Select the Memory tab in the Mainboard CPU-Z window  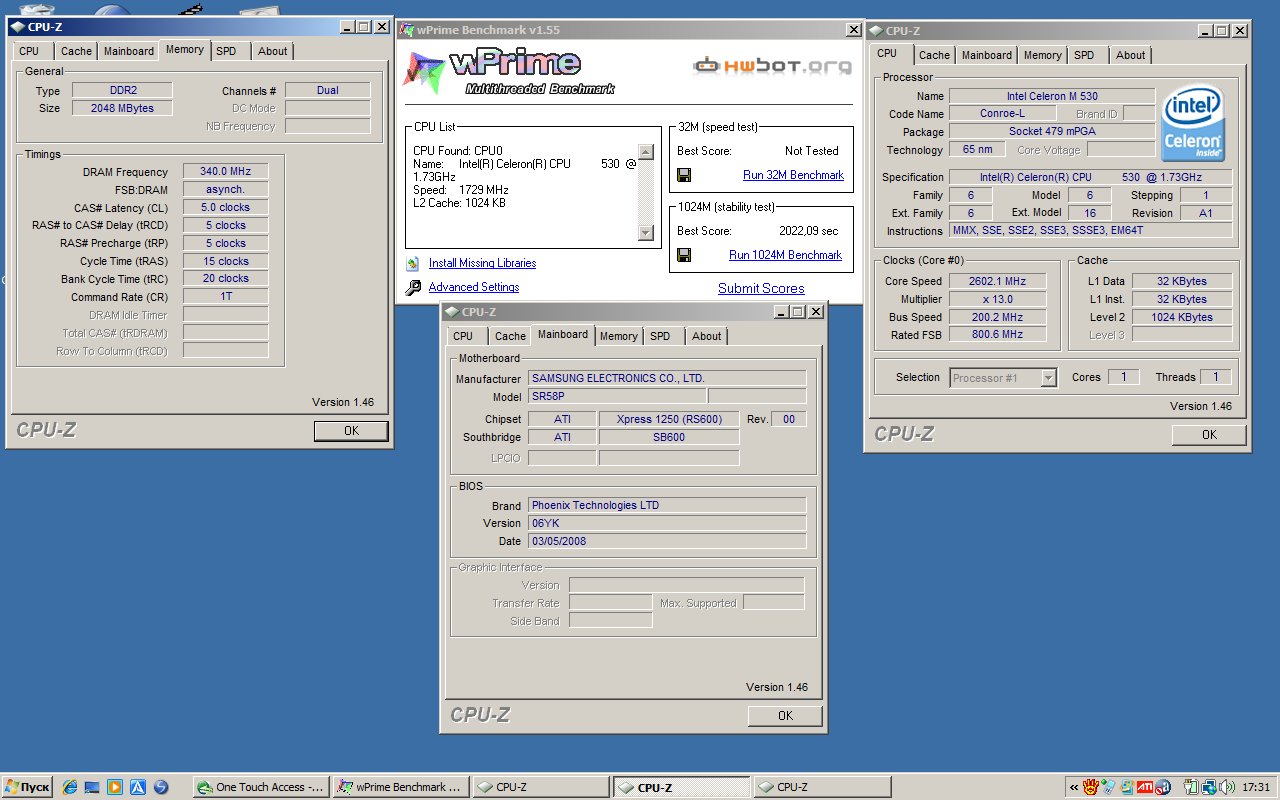pos(618,336)
